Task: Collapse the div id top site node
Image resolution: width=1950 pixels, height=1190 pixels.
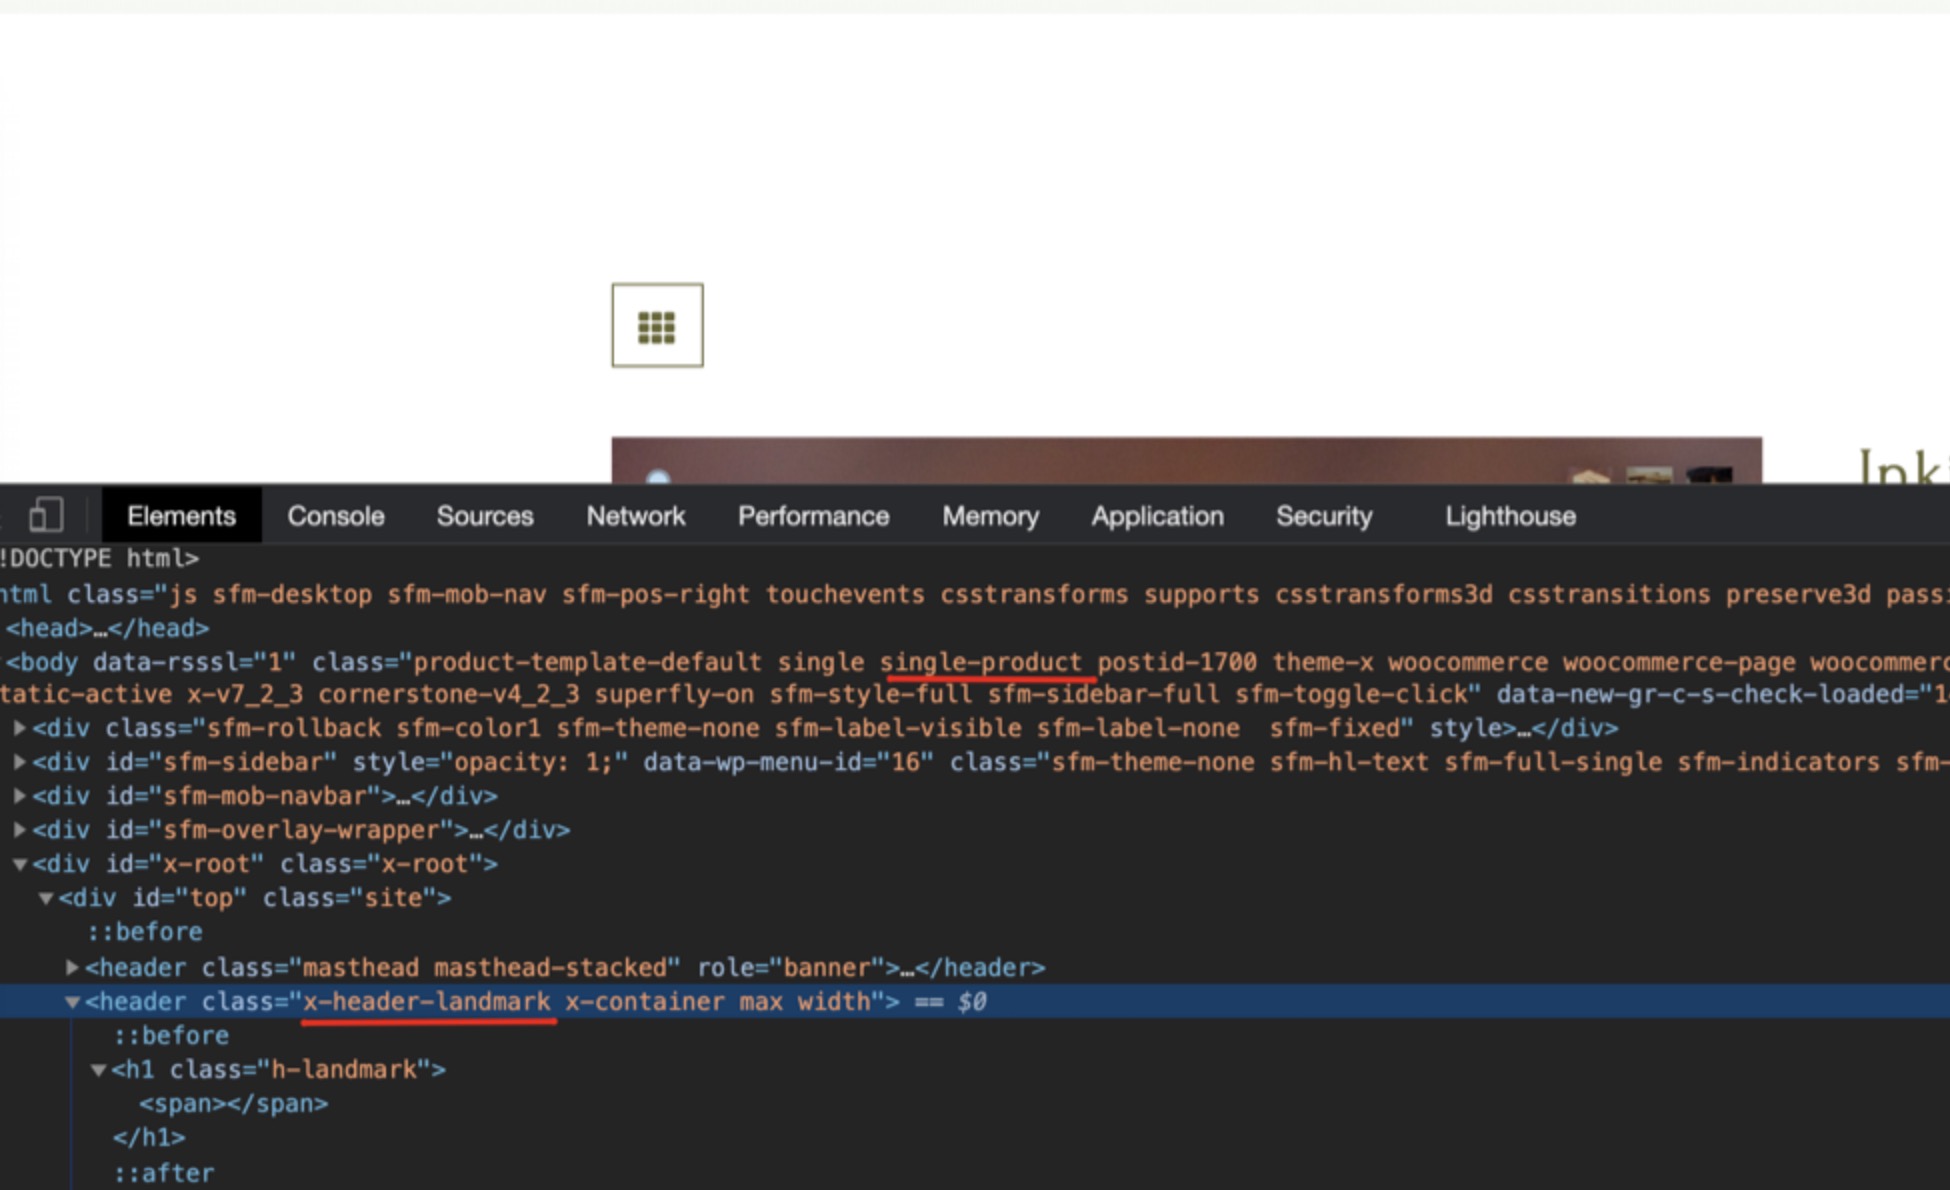Action: [46, 898]
